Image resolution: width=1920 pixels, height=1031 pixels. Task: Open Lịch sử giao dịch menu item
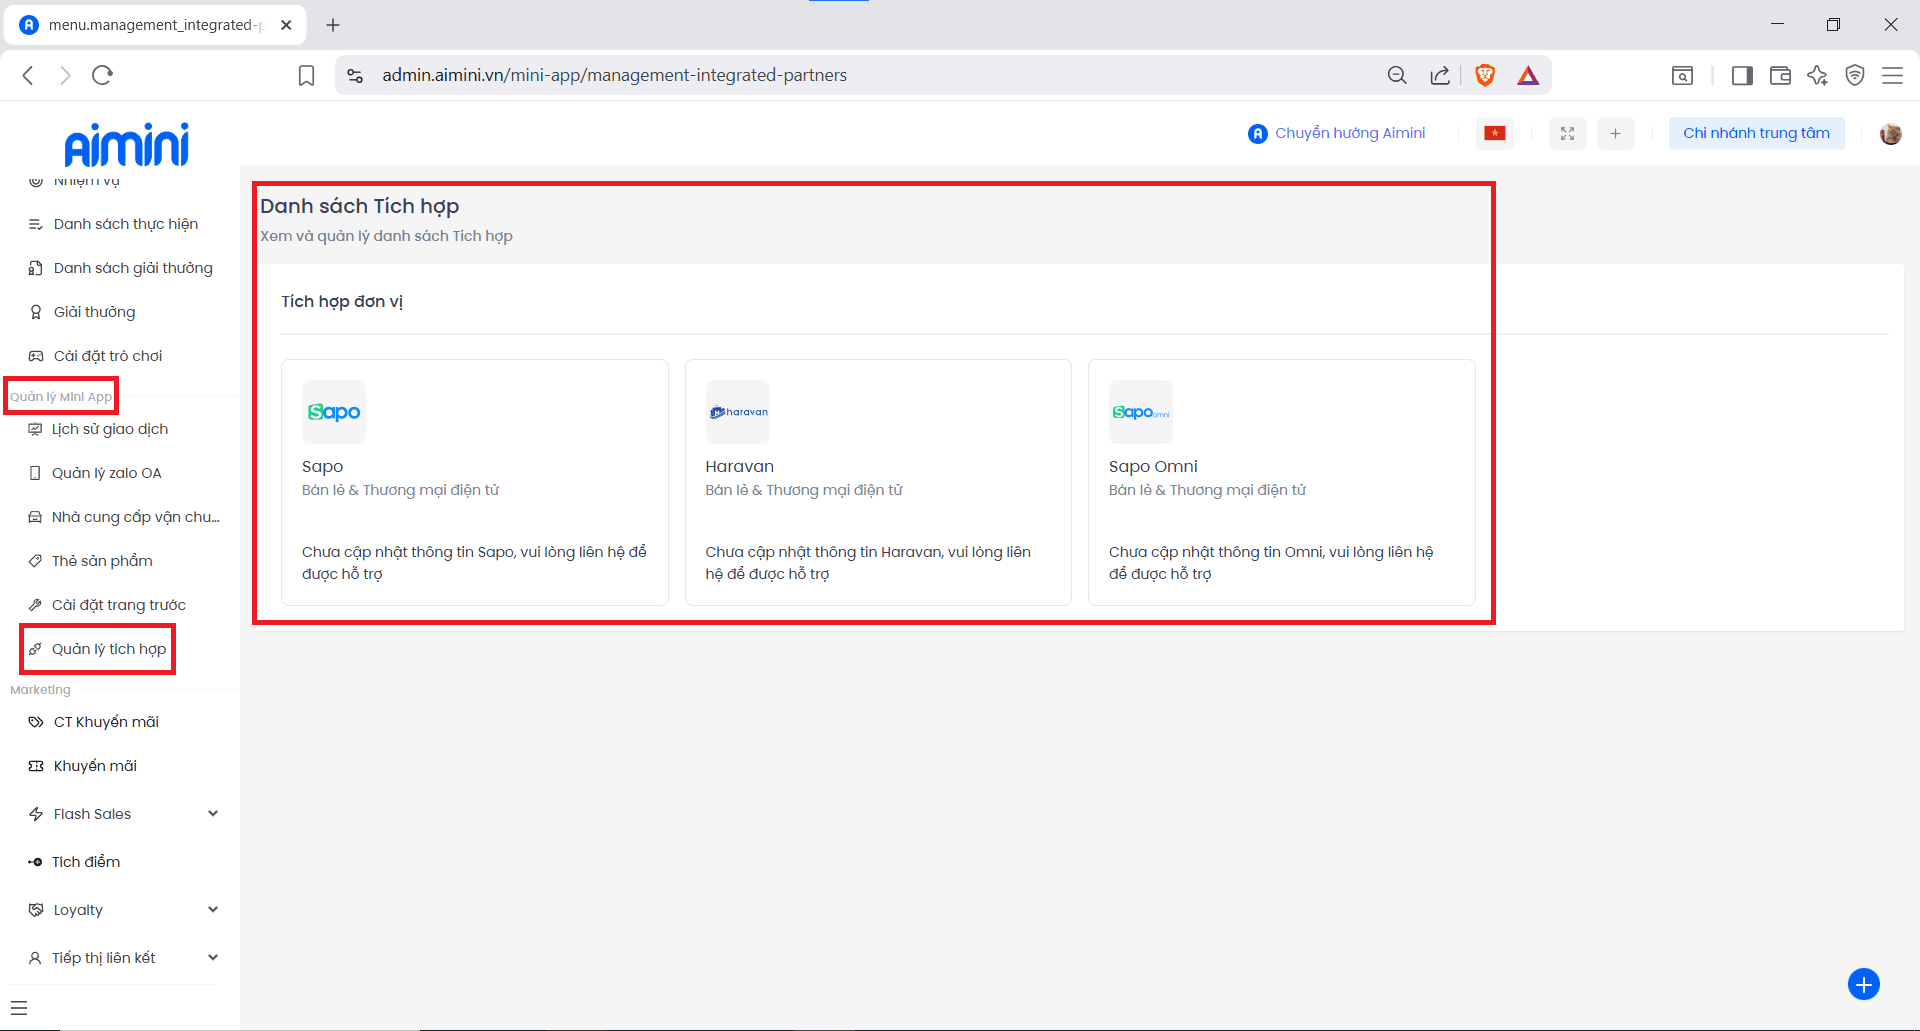110,429
